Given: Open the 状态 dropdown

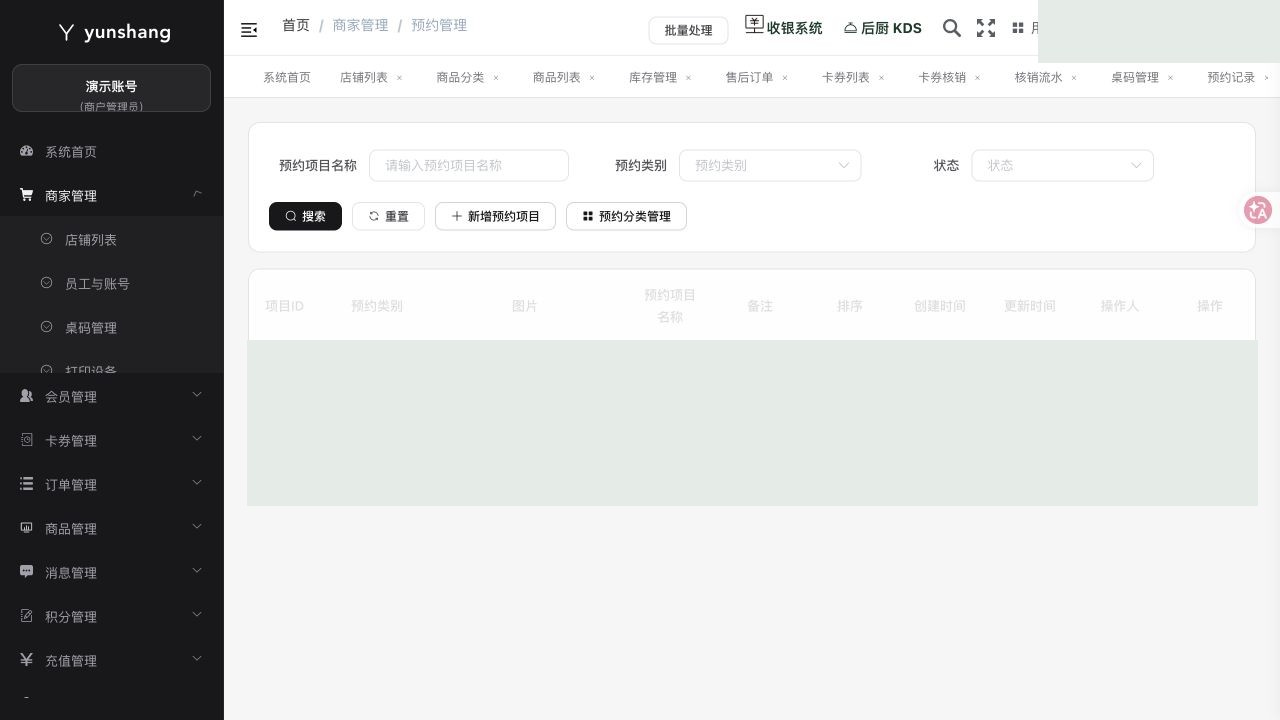Looking at the screenshot, I should tap(1062, 165).
